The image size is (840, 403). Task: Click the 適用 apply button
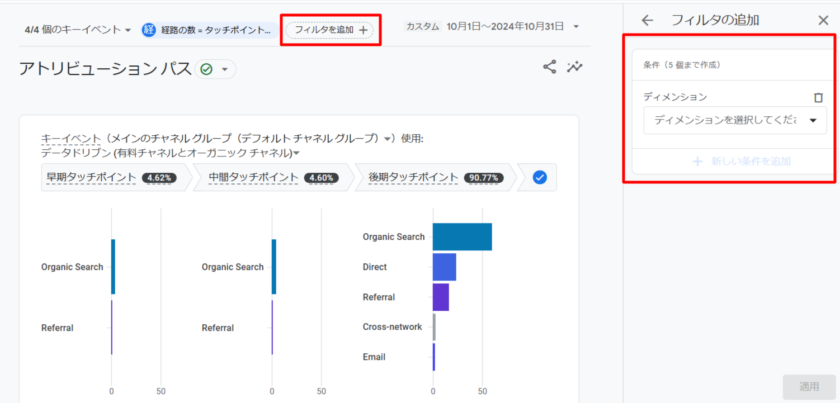click(x=809, y=386)
